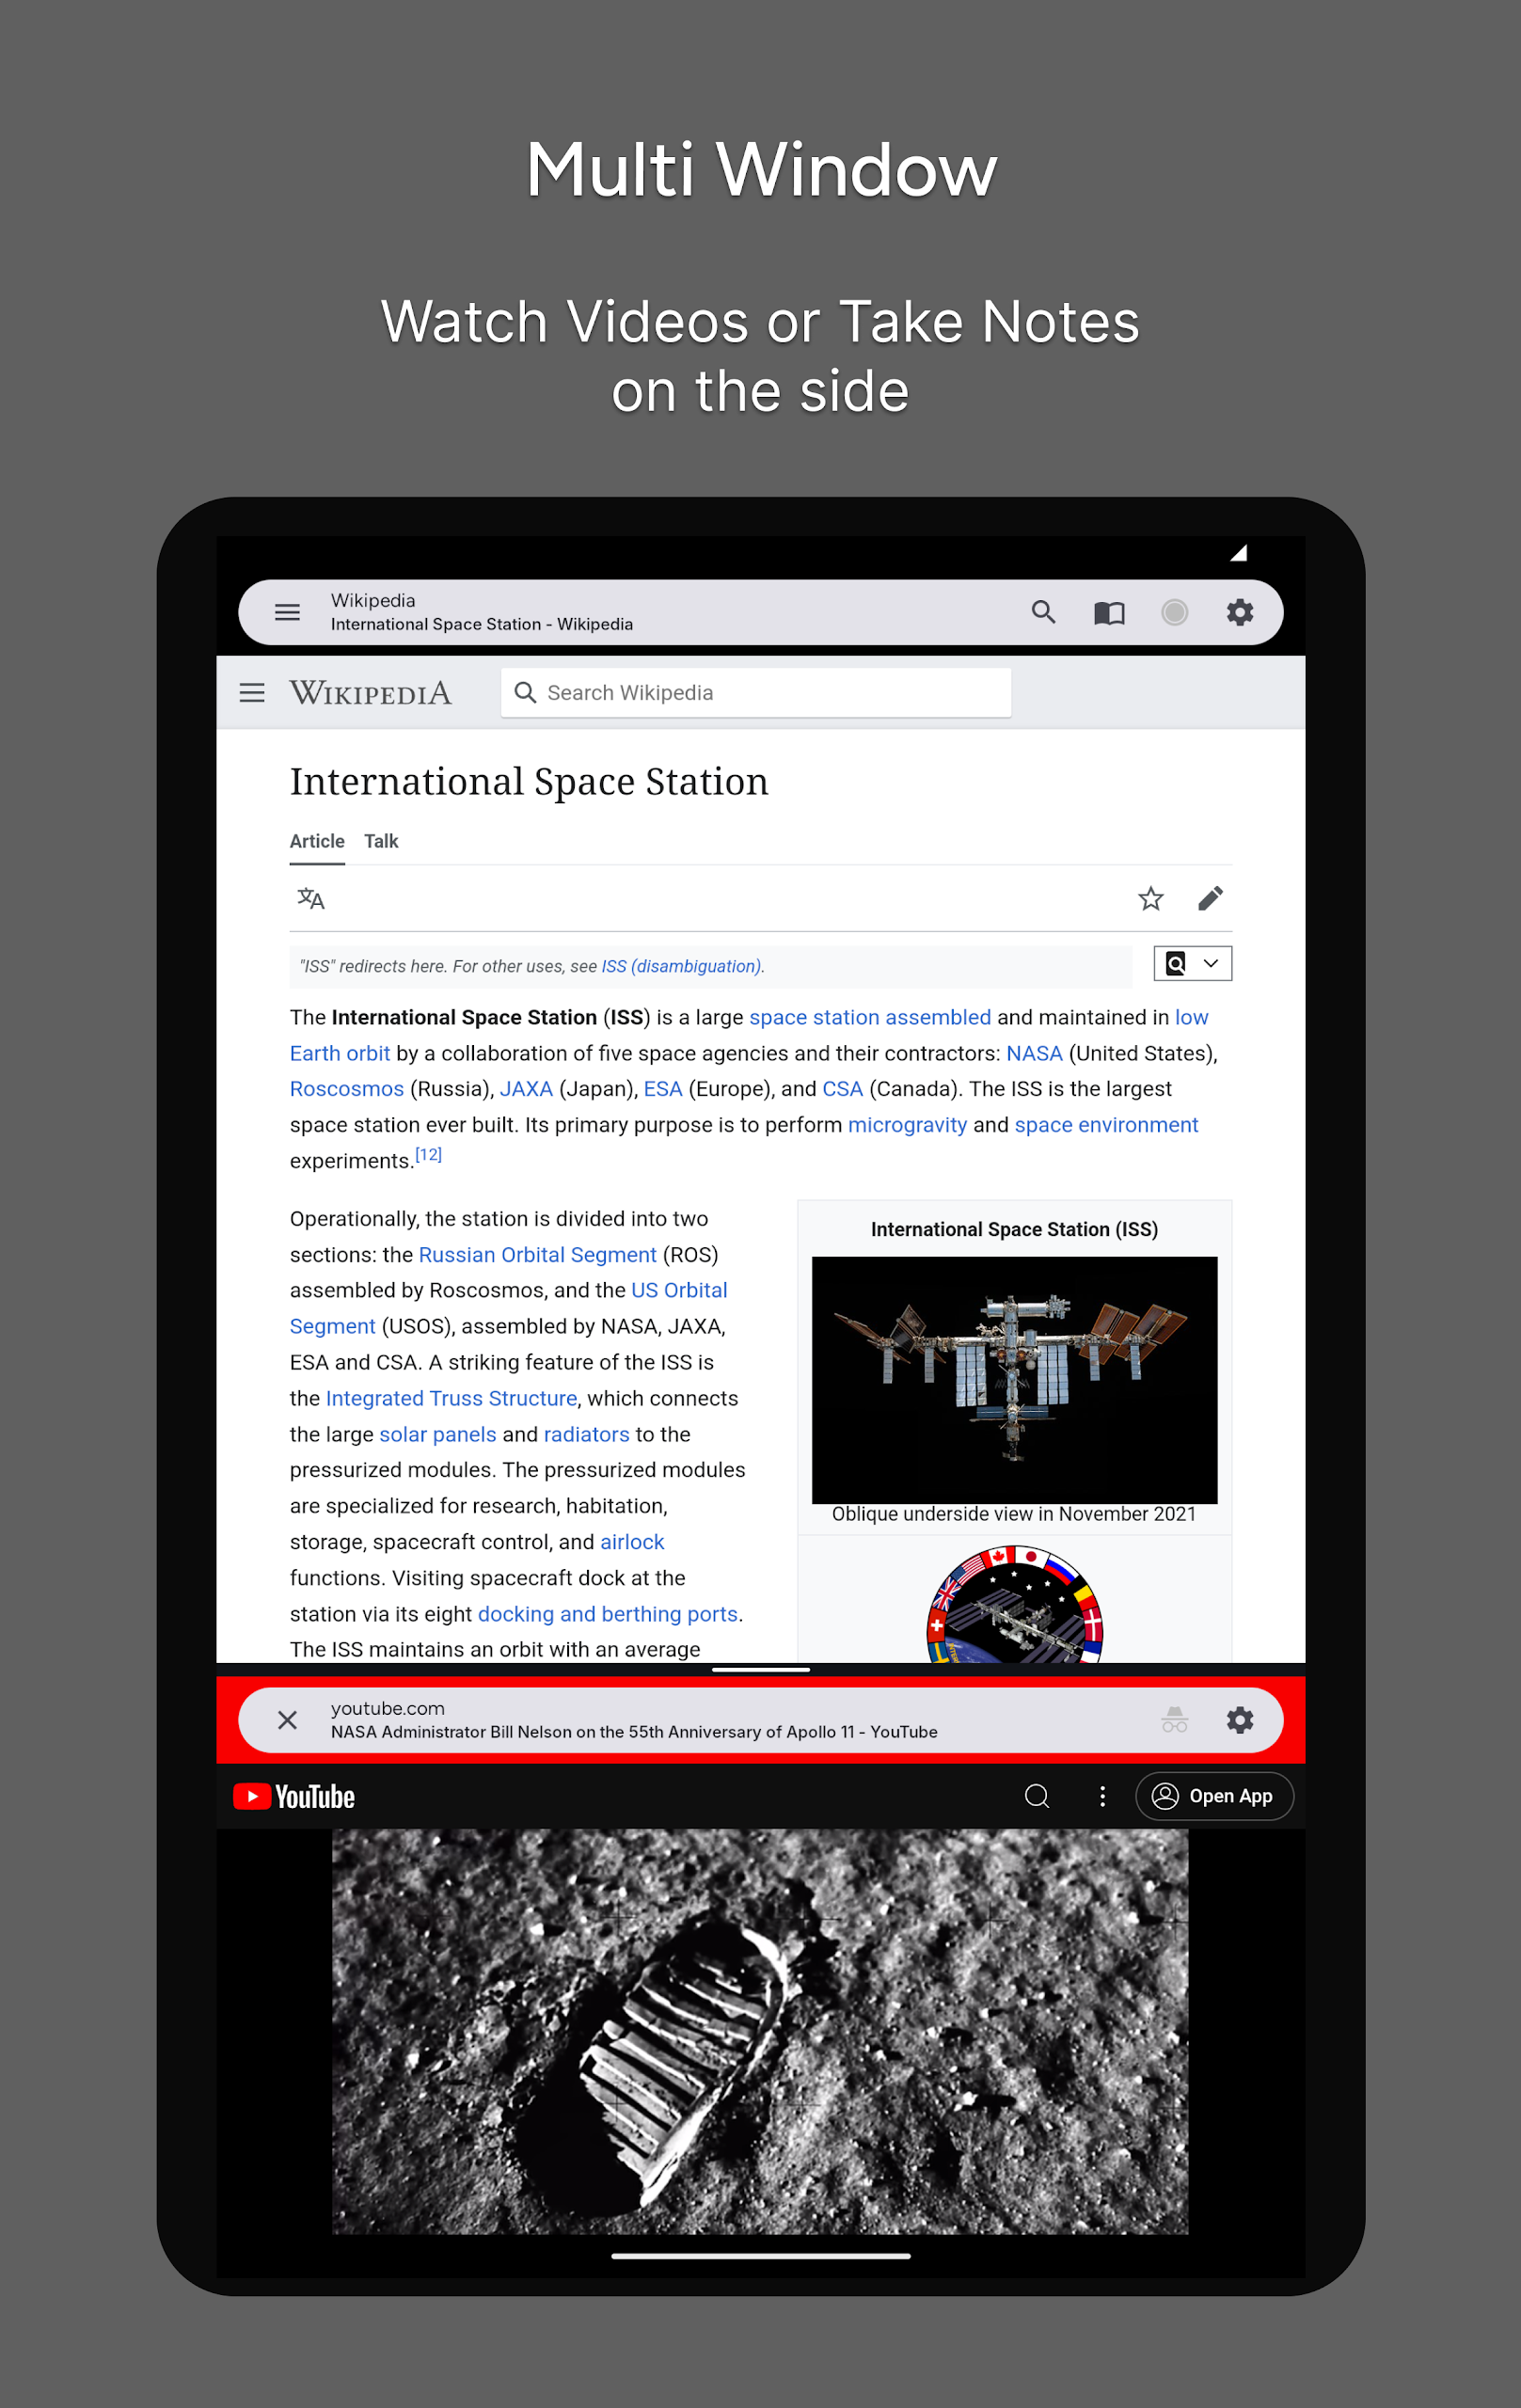
Task: Toggle the round circle button in toolbar
Action: click(x=1174, y=612)
